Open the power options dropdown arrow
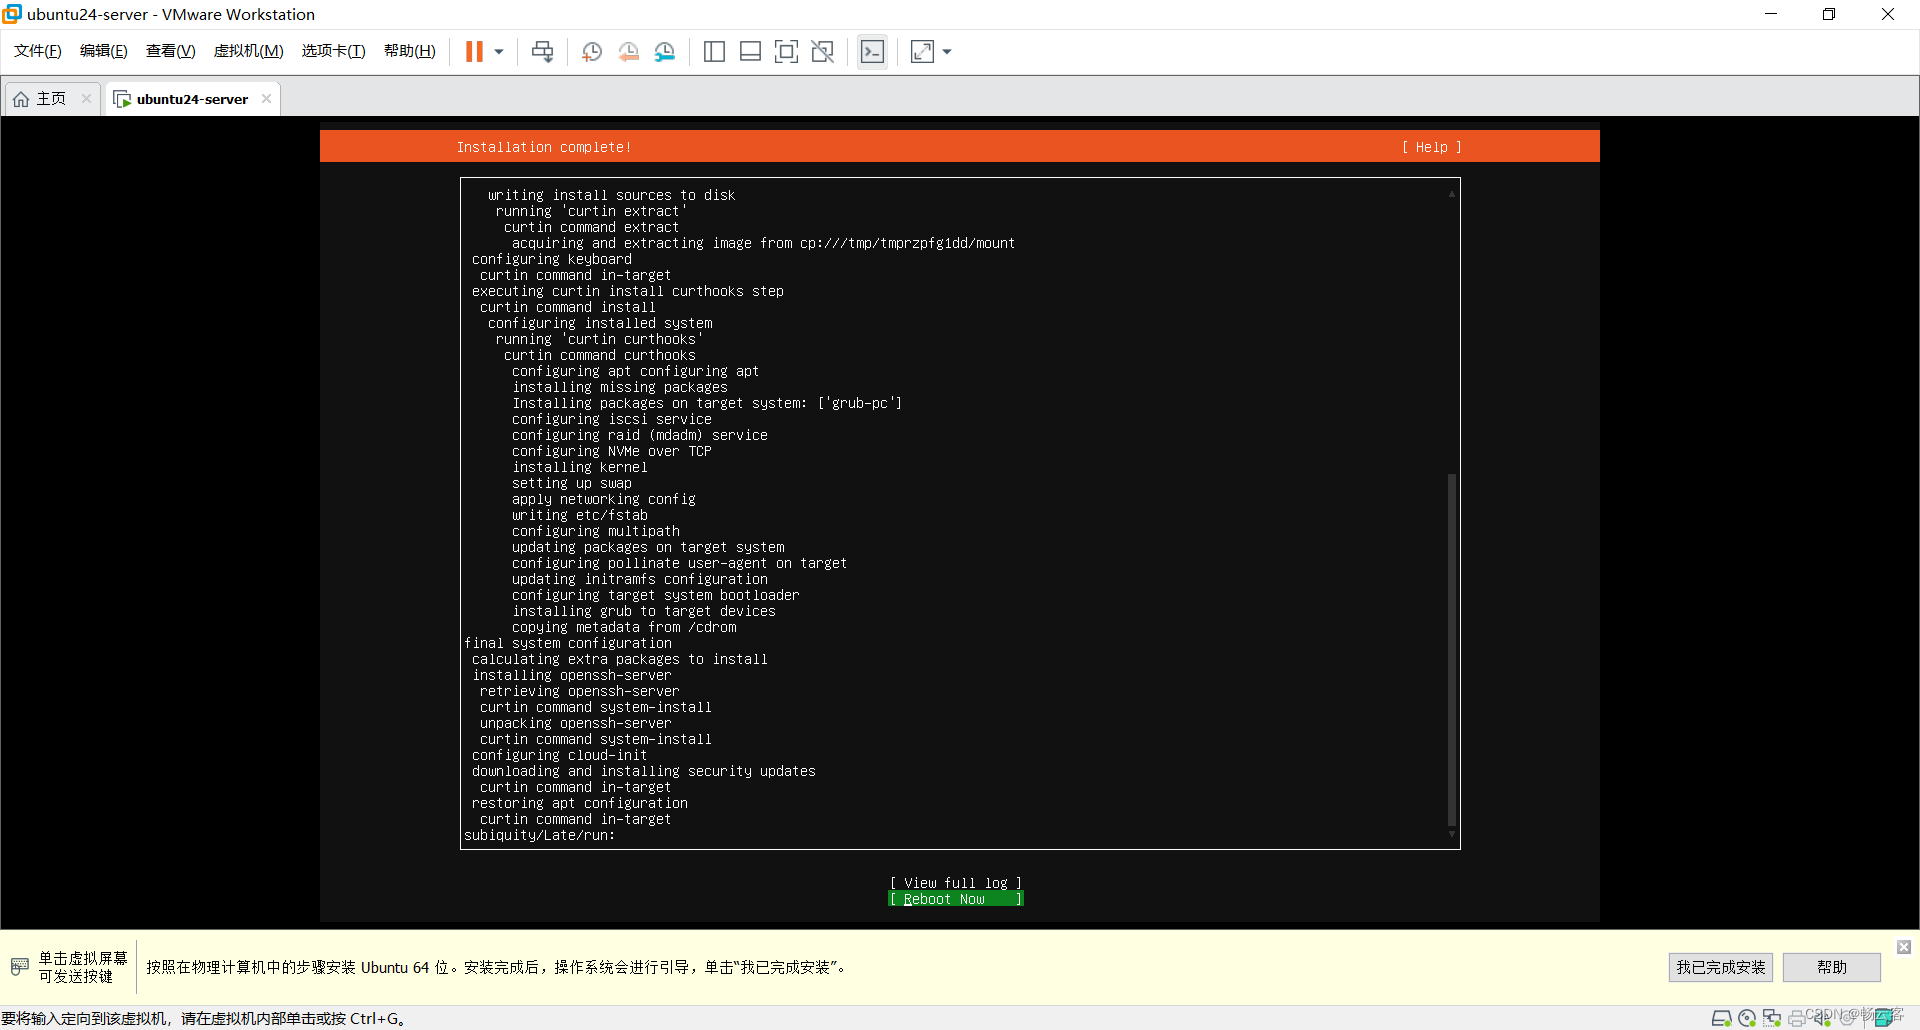Screen dimensions: 1920x1030 tap(499, 52)
